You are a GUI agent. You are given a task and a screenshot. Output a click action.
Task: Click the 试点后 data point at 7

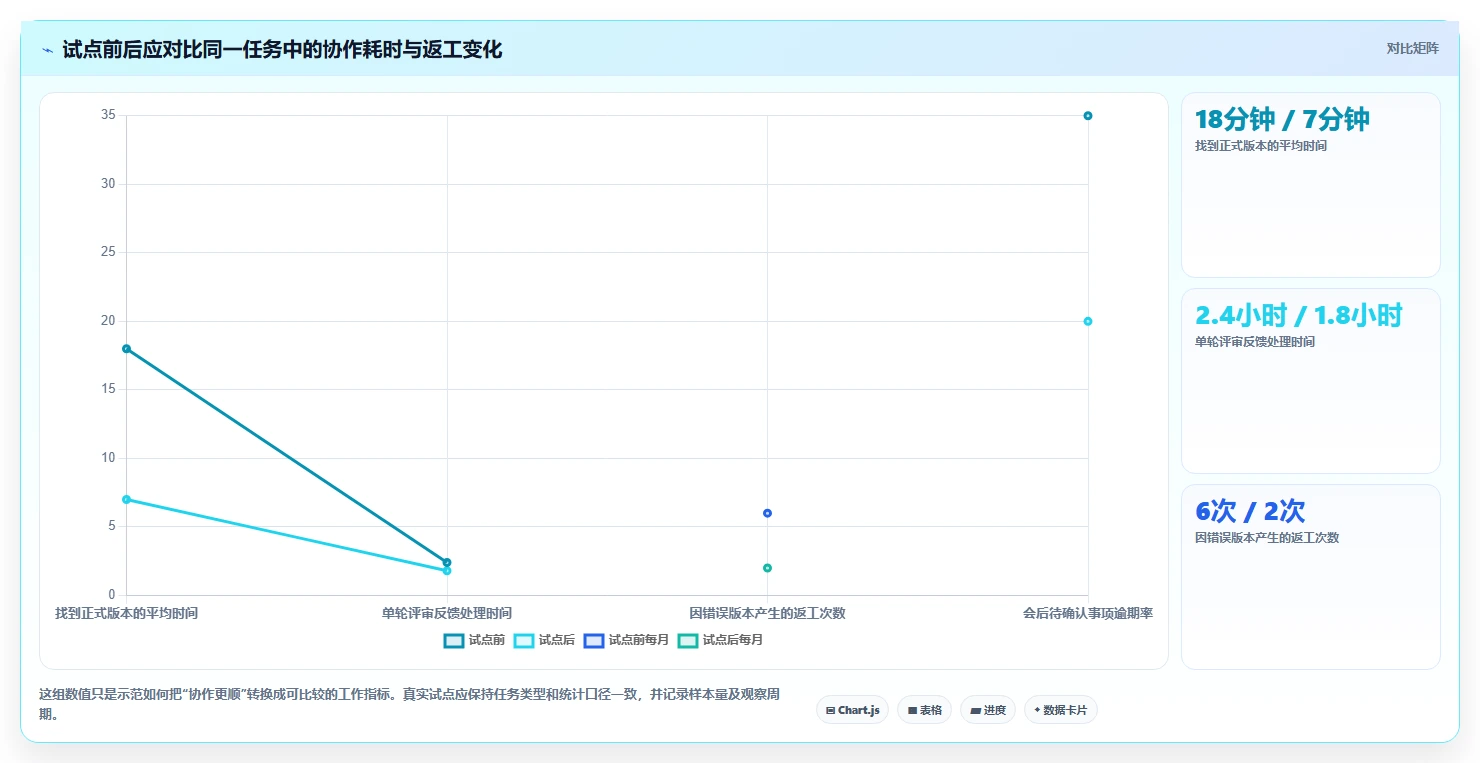click(127, 499)
